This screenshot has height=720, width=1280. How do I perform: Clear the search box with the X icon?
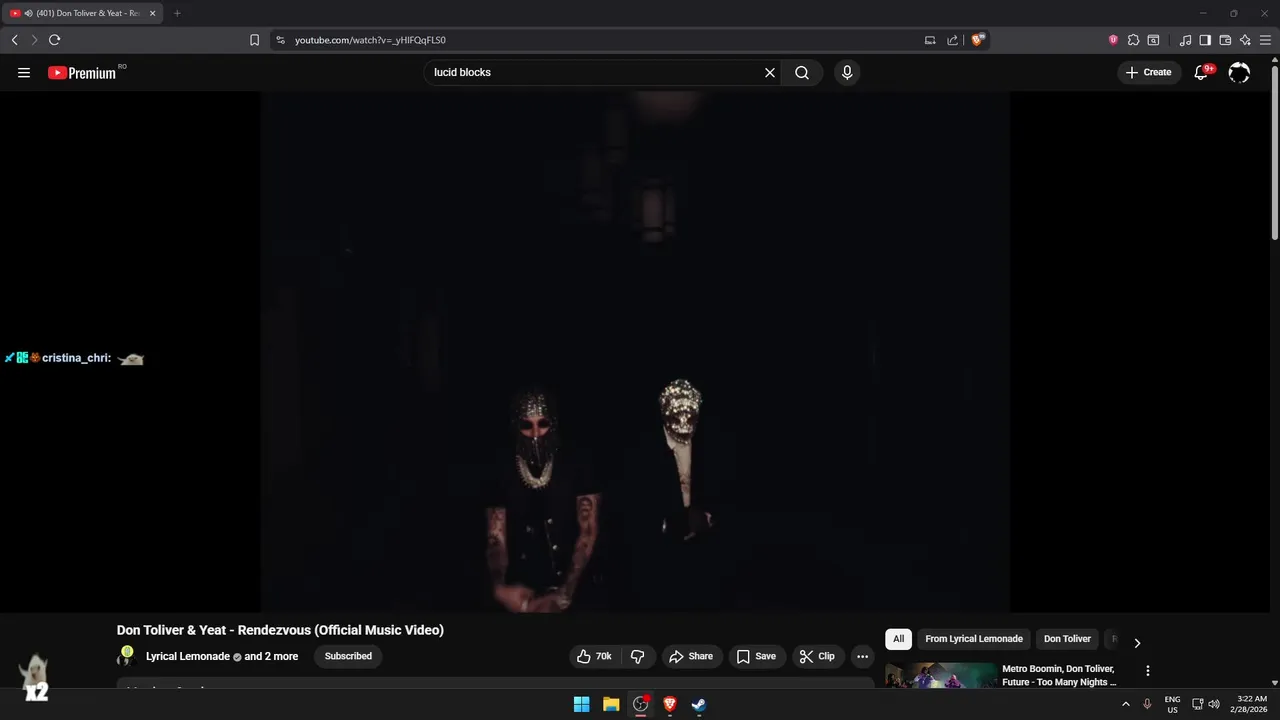click(x=770, y=72)
